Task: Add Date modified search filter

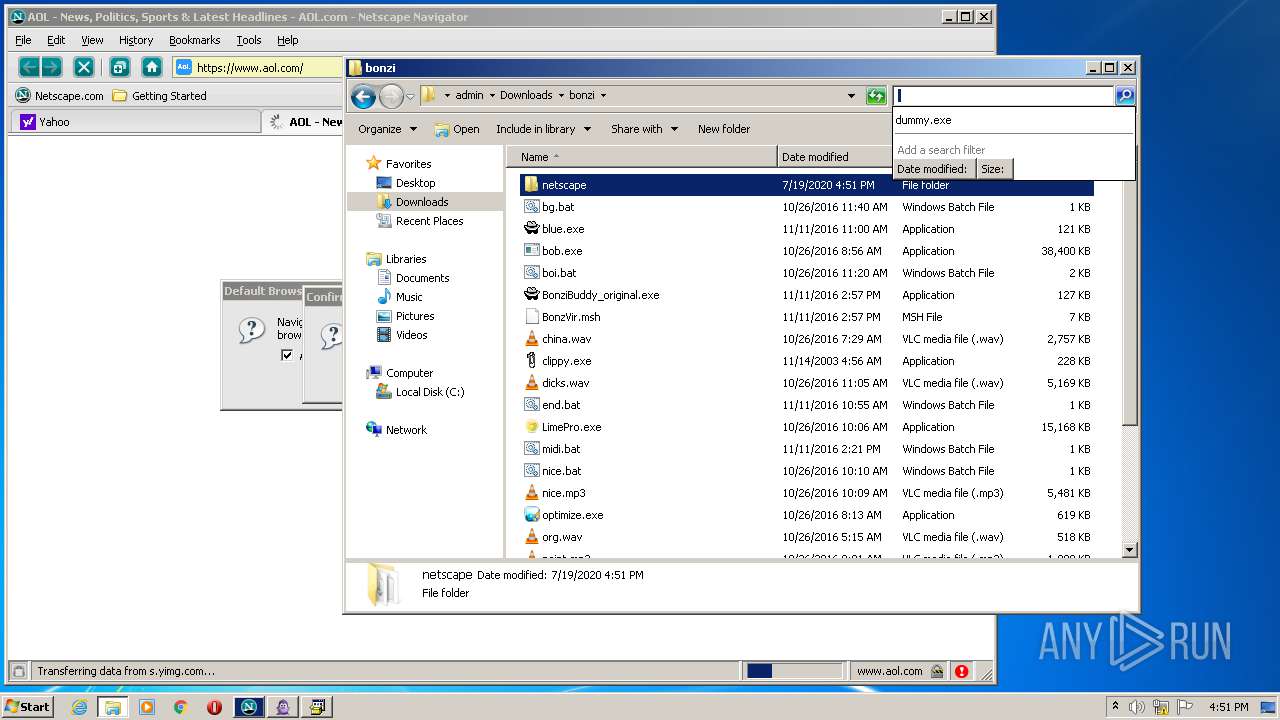Action: (932, 169)
